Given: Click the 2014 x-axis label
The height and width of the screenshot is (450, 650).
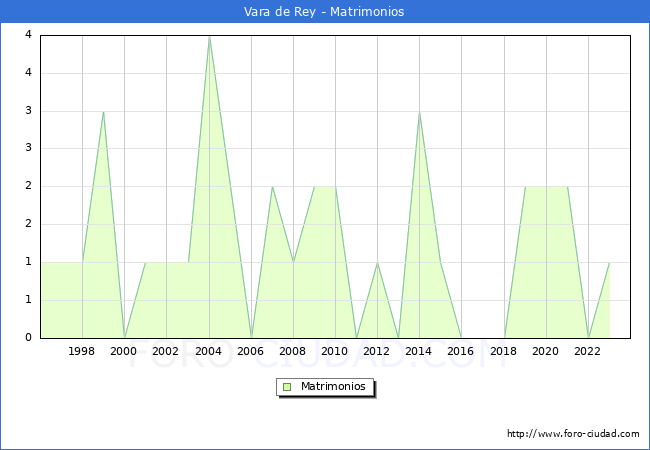Looking at the screenshot, I should 419,351.
